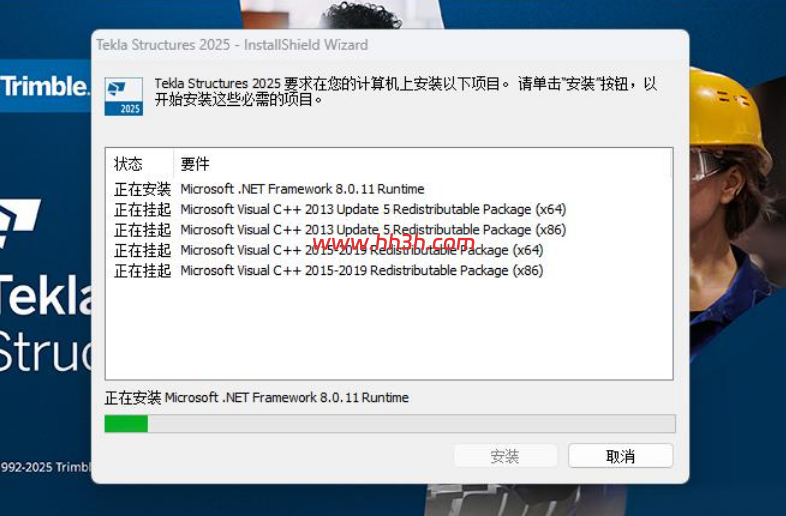Select Visual C++ 2013 Update 5 (x86) row
Screen dimensions: 786x516
[x=388, y=230]
